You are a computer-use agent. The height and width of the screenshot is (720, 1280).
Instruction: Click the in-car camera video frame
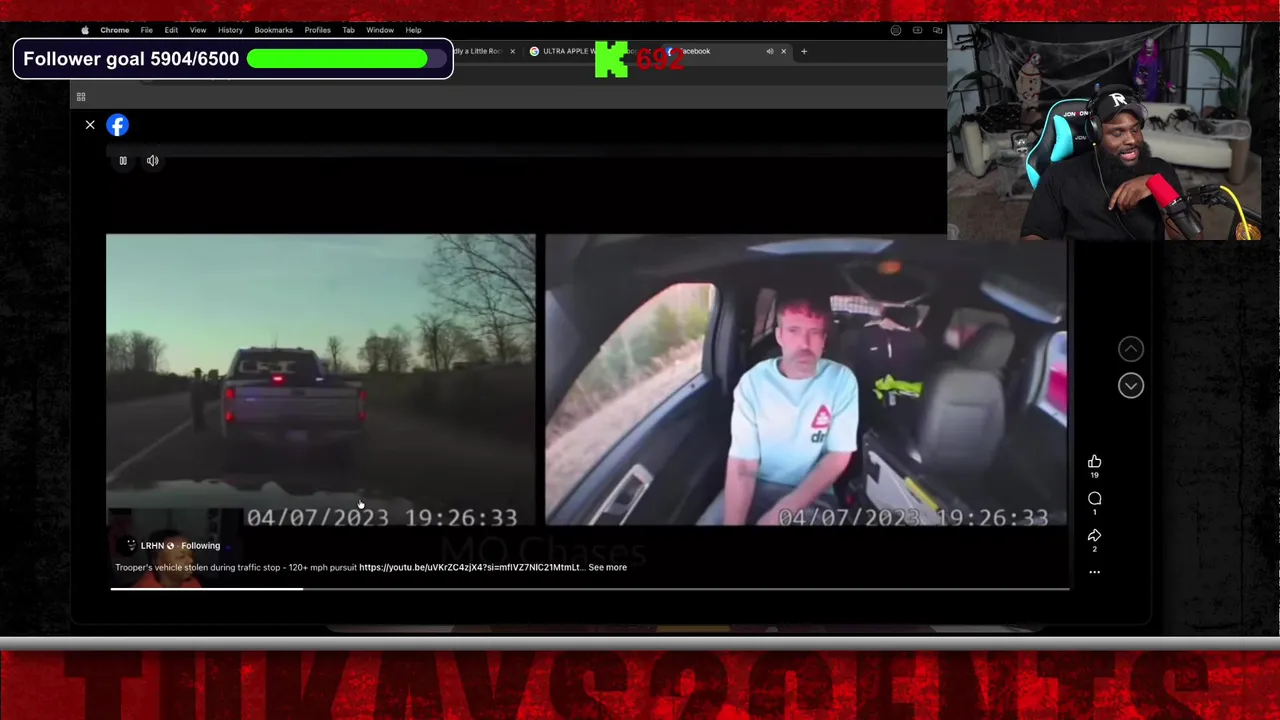(x=806, y=380)
